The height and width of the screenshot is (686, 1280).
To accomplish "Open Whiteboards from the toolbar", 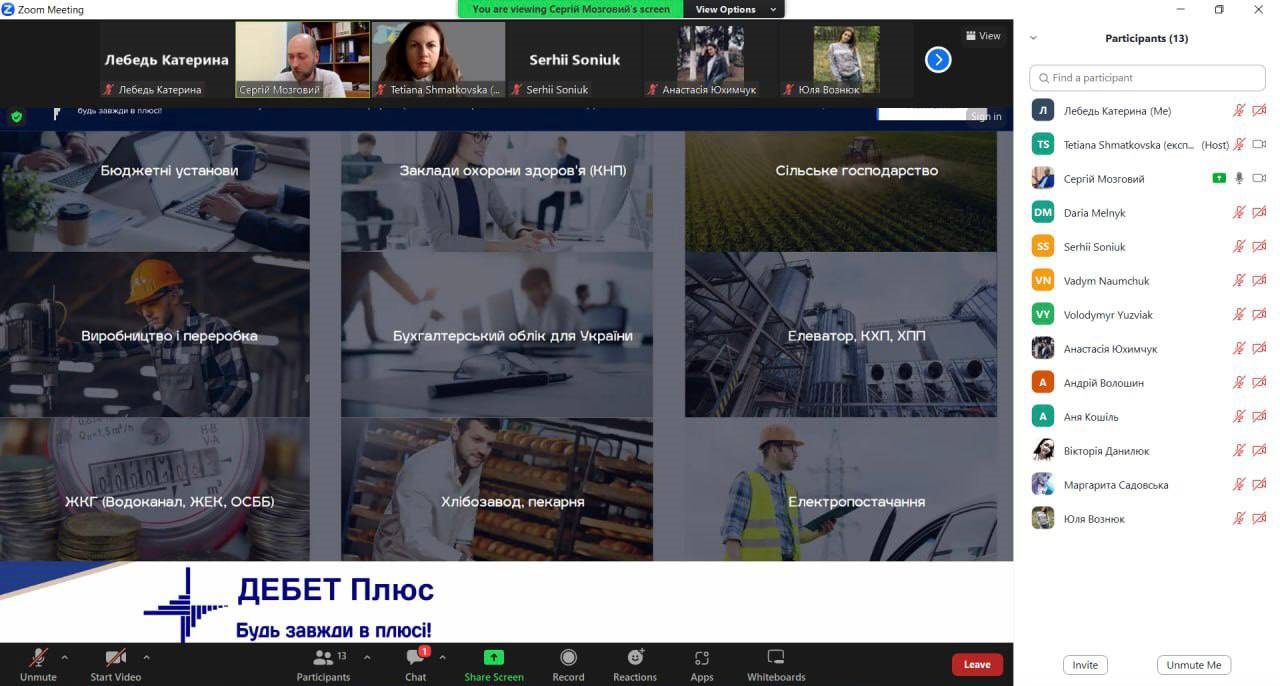I will pyautogui.click(x=775, y=659).
